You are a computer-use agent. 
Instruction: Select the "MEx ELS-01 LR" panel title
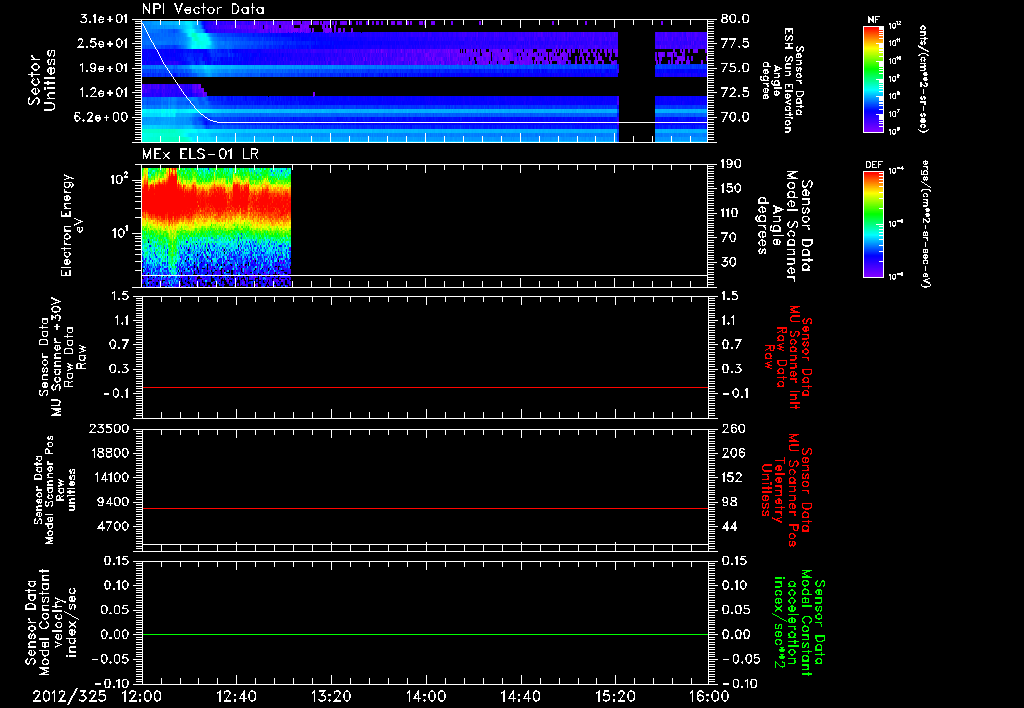tap(200, 155)
